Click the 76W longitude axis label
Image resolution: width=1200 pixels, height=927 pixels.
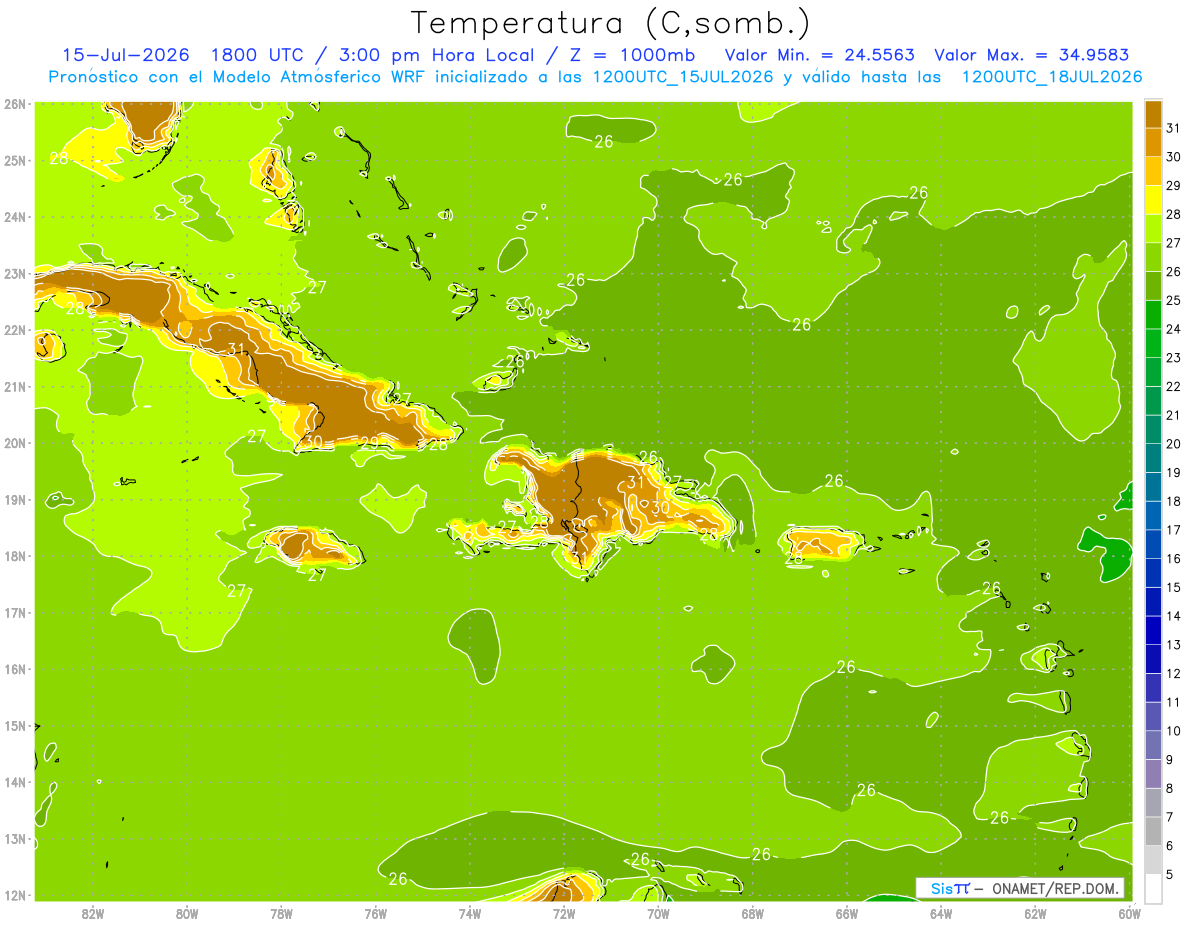tap(376, 913)
